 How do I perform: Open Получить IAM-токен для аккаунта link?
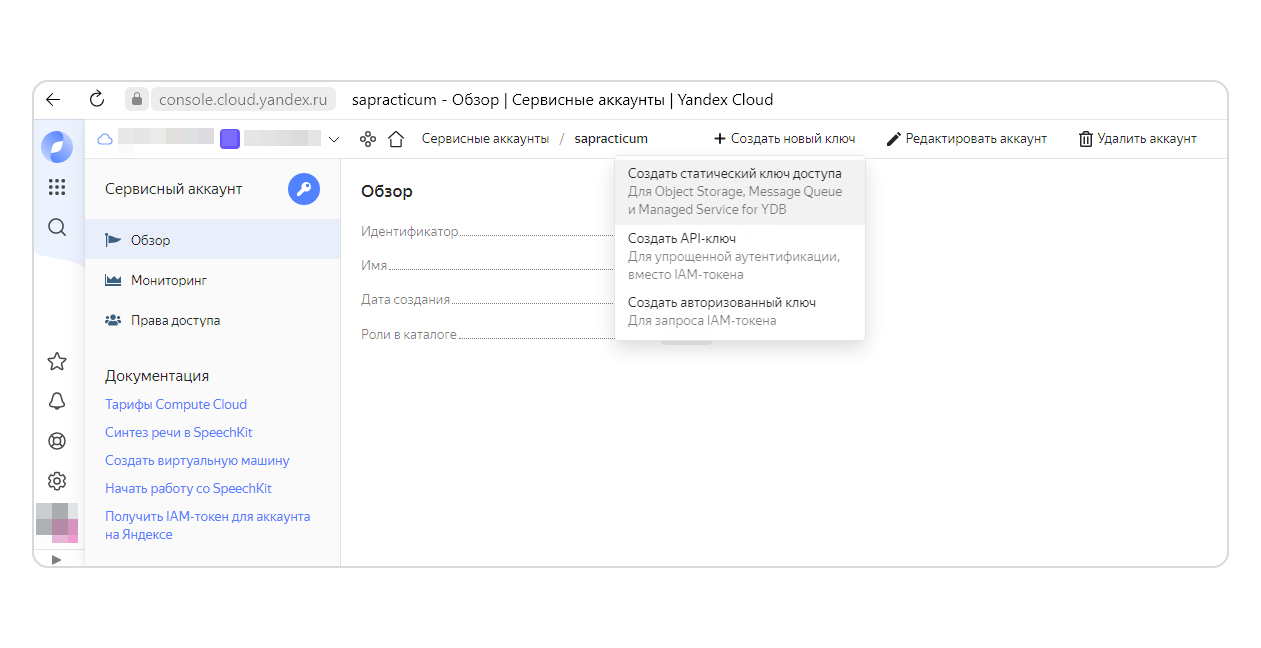[208, 525]
